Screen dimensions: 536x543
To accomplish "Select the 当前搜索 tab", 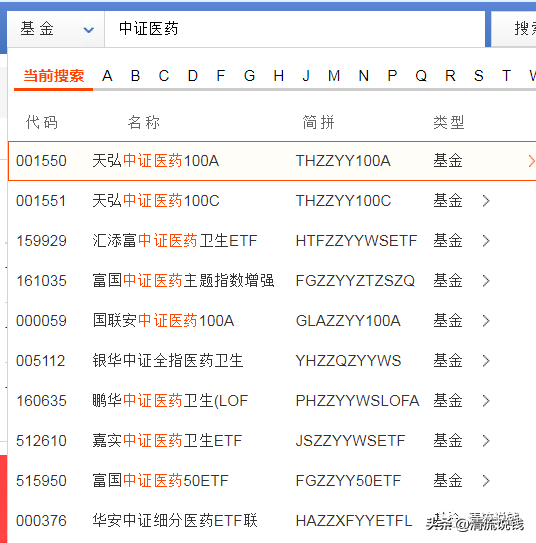I will pos(54,76).
